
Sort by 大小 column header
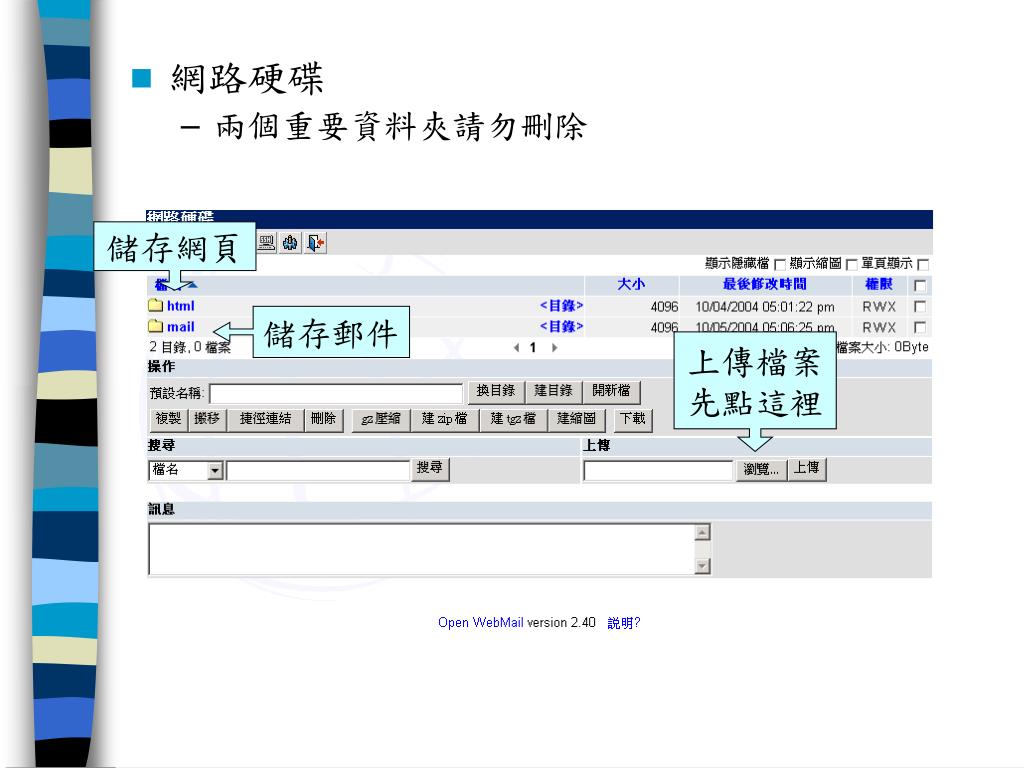pos(631,284)
